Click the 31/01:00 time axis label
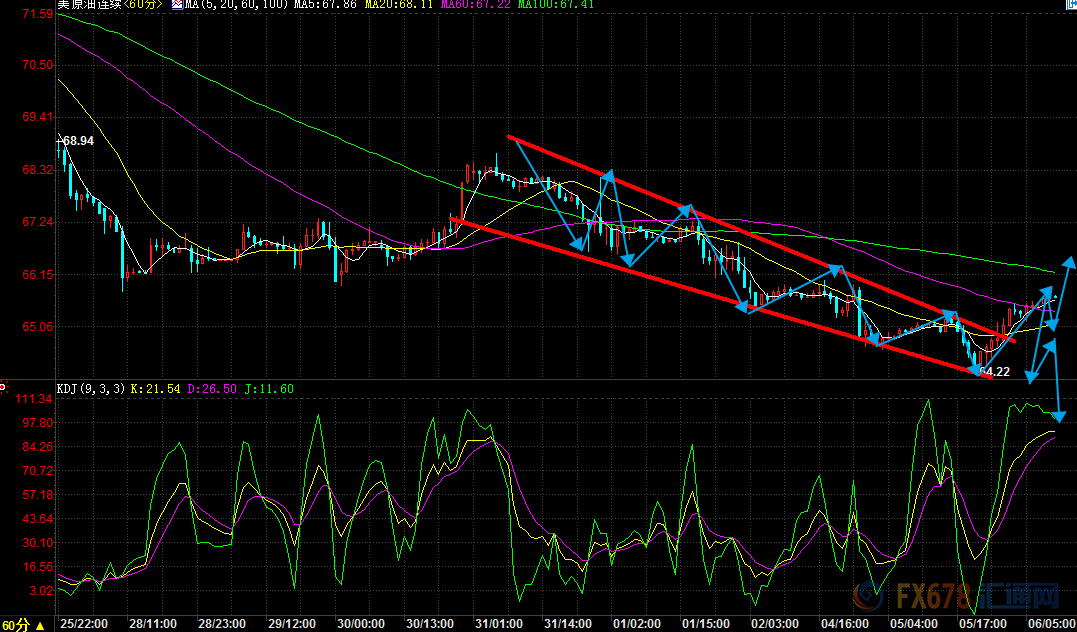1077x632 pixels. (x=501, y=623)
